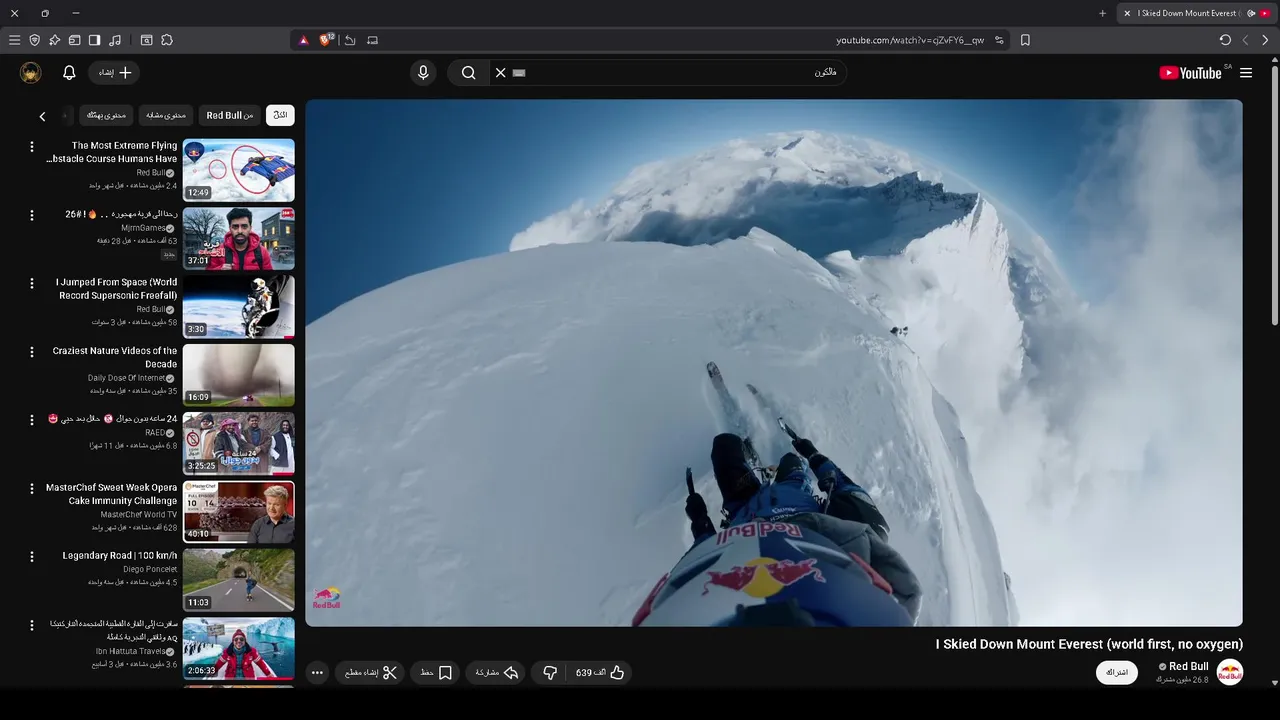Subscribe to the Red Bull channel
This screenshot has height=720, width=1280.
pyautogui.click(x=1117, y=672)
